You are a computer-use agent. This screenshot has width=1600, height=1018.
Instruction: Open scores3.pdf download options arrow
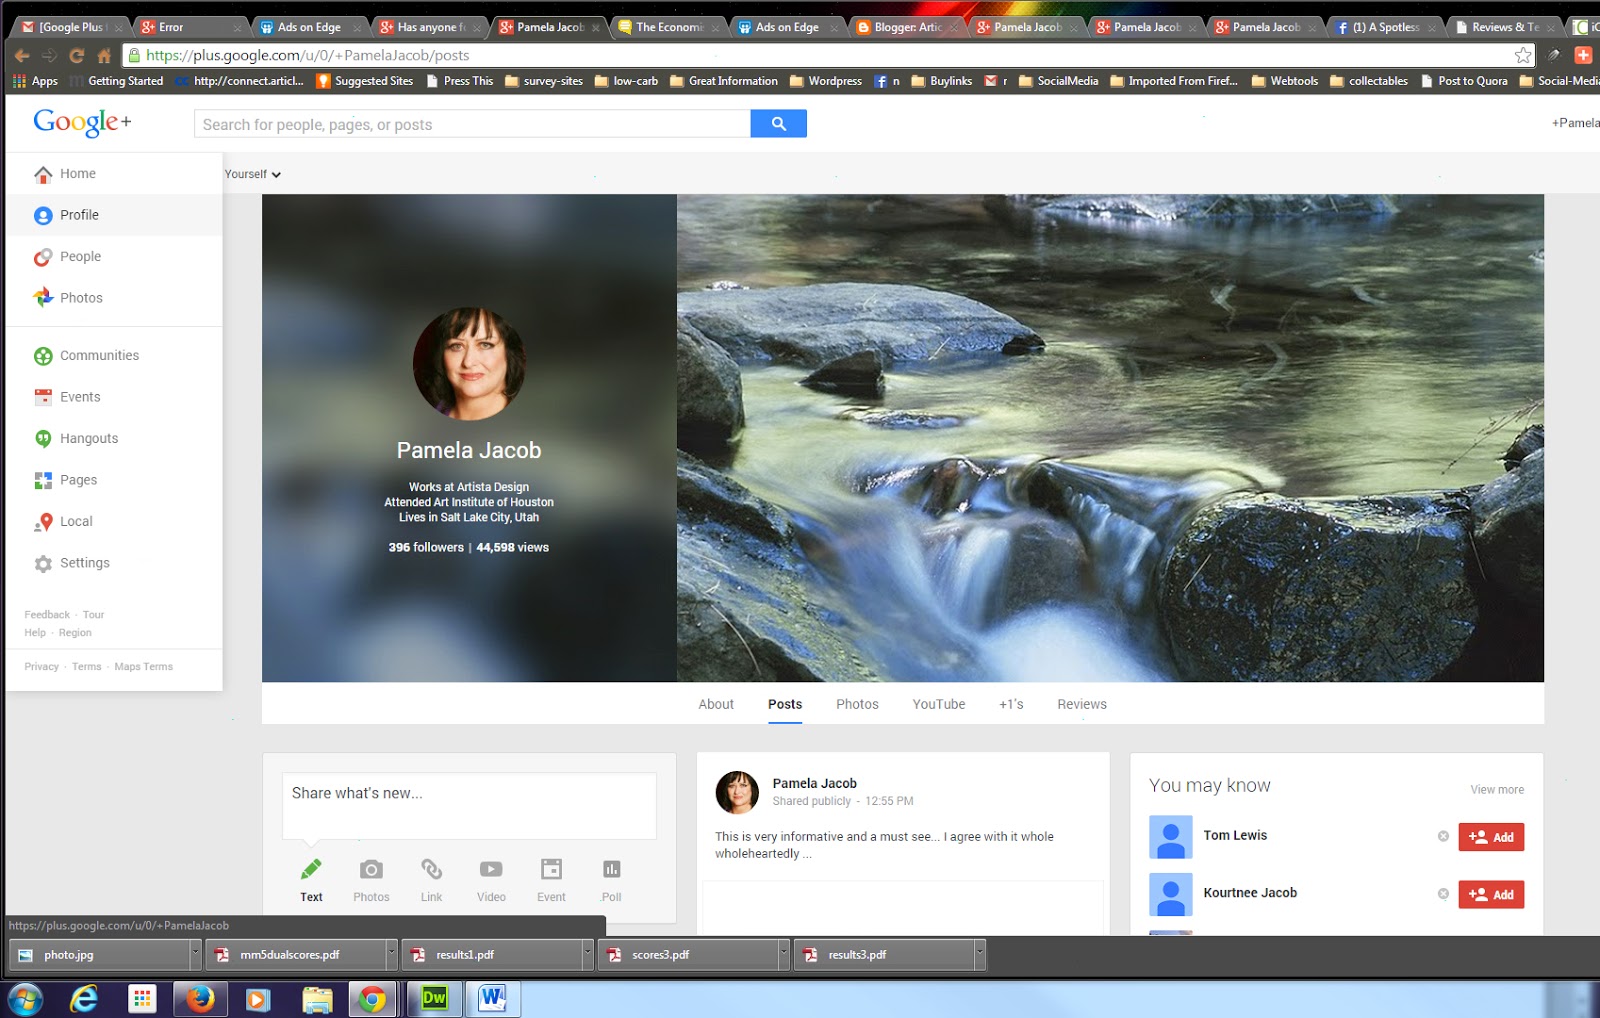(783, 955)
